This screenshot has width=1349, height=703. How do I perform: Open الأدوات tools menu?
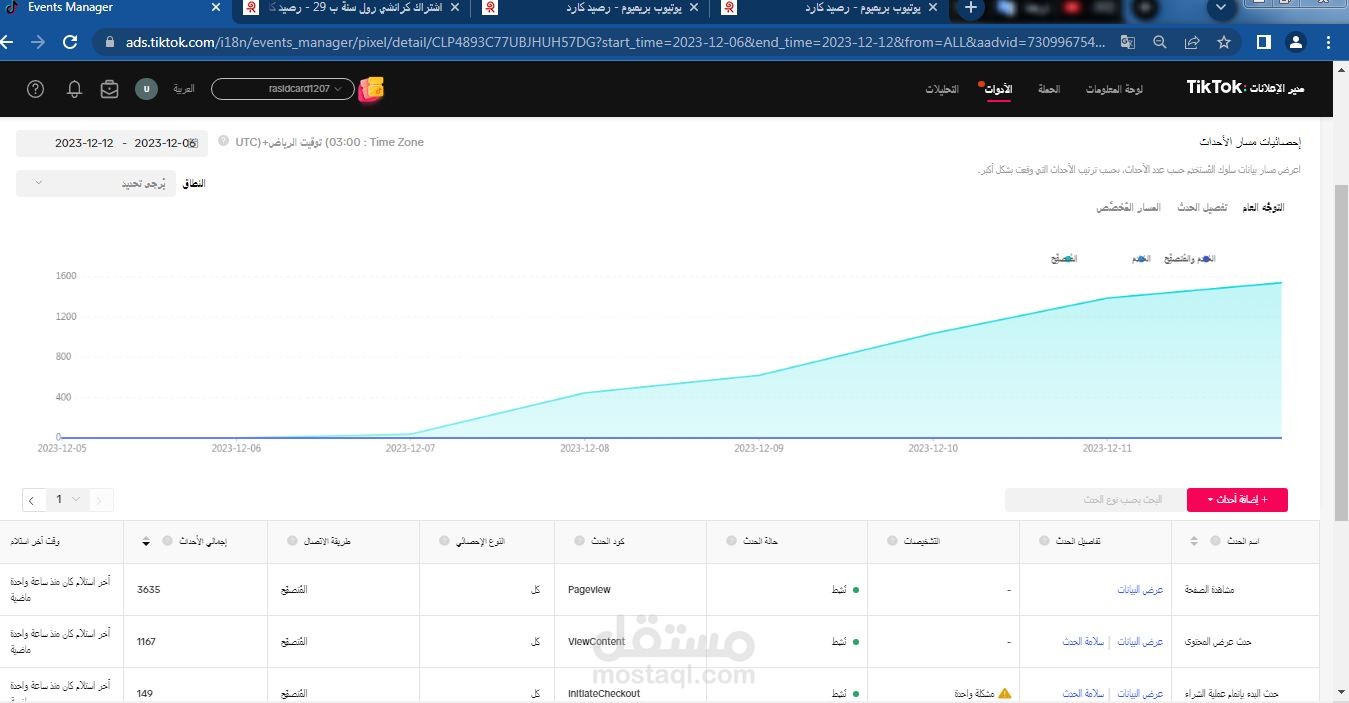[998, 89]
